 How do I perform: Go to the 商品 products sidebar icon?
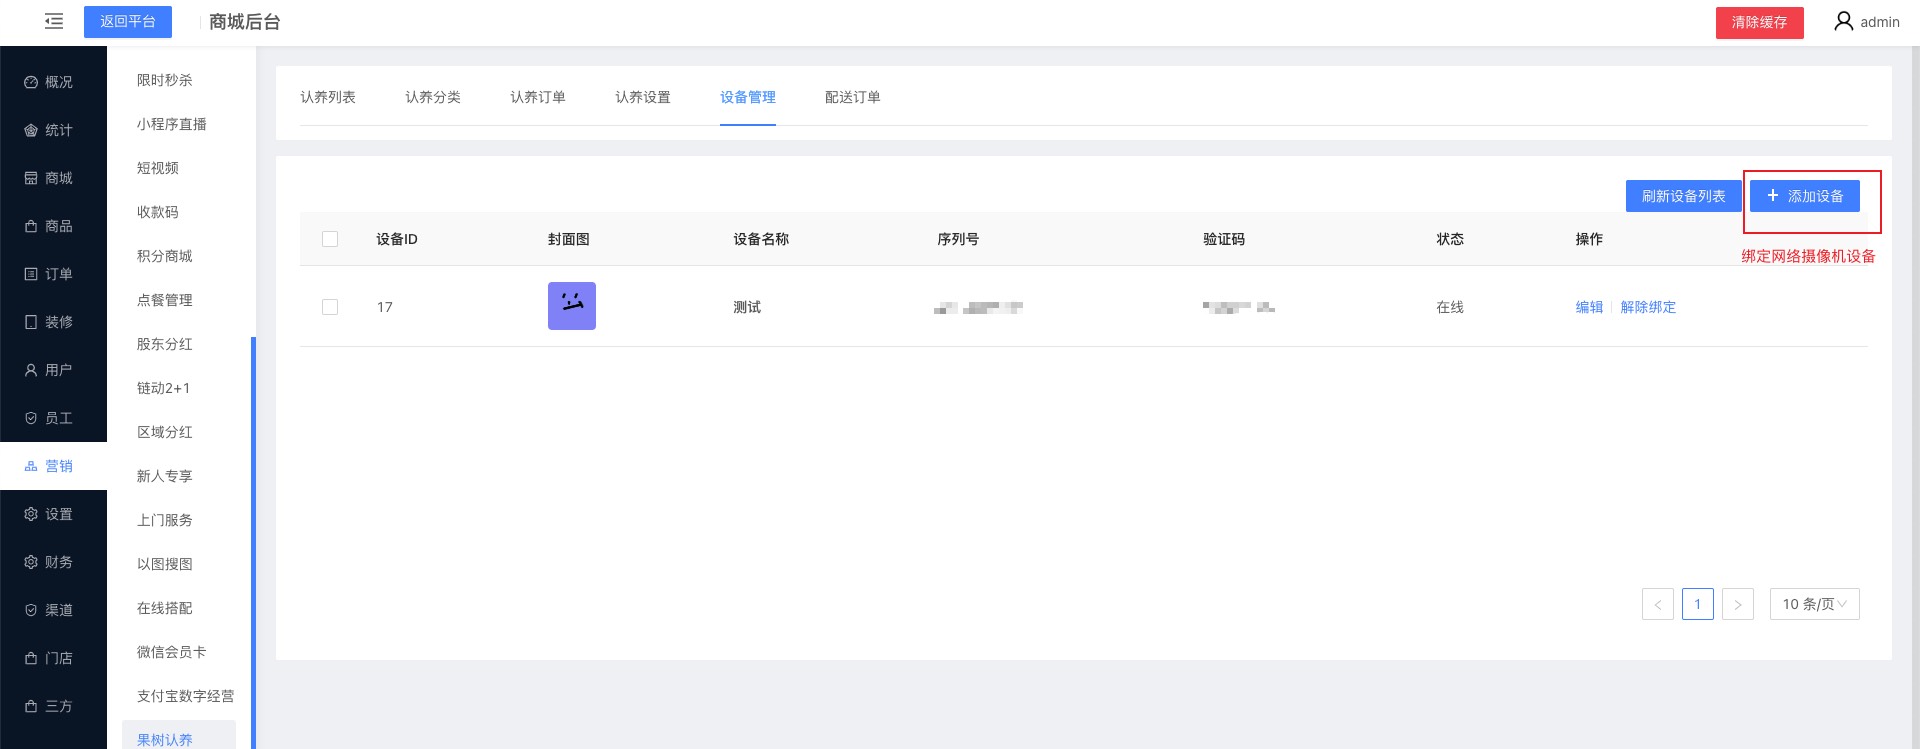tap(31, 226)
